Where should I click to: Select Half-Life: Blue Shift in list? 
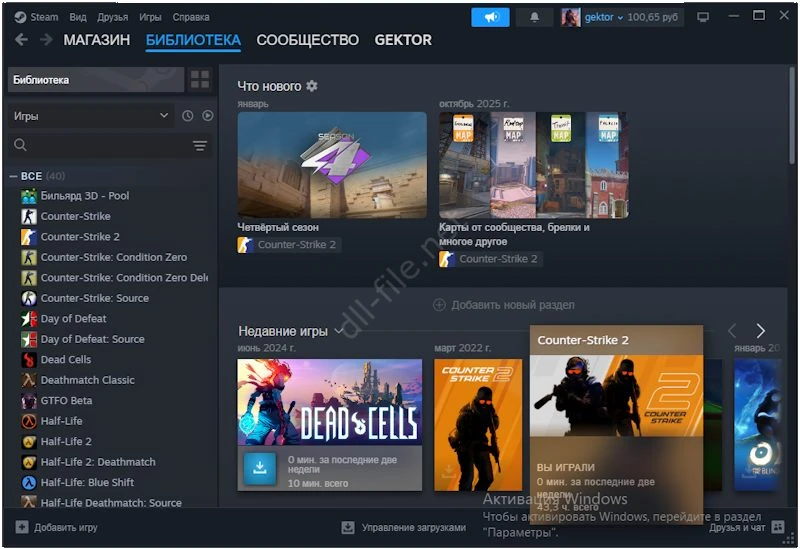point(87,482)
